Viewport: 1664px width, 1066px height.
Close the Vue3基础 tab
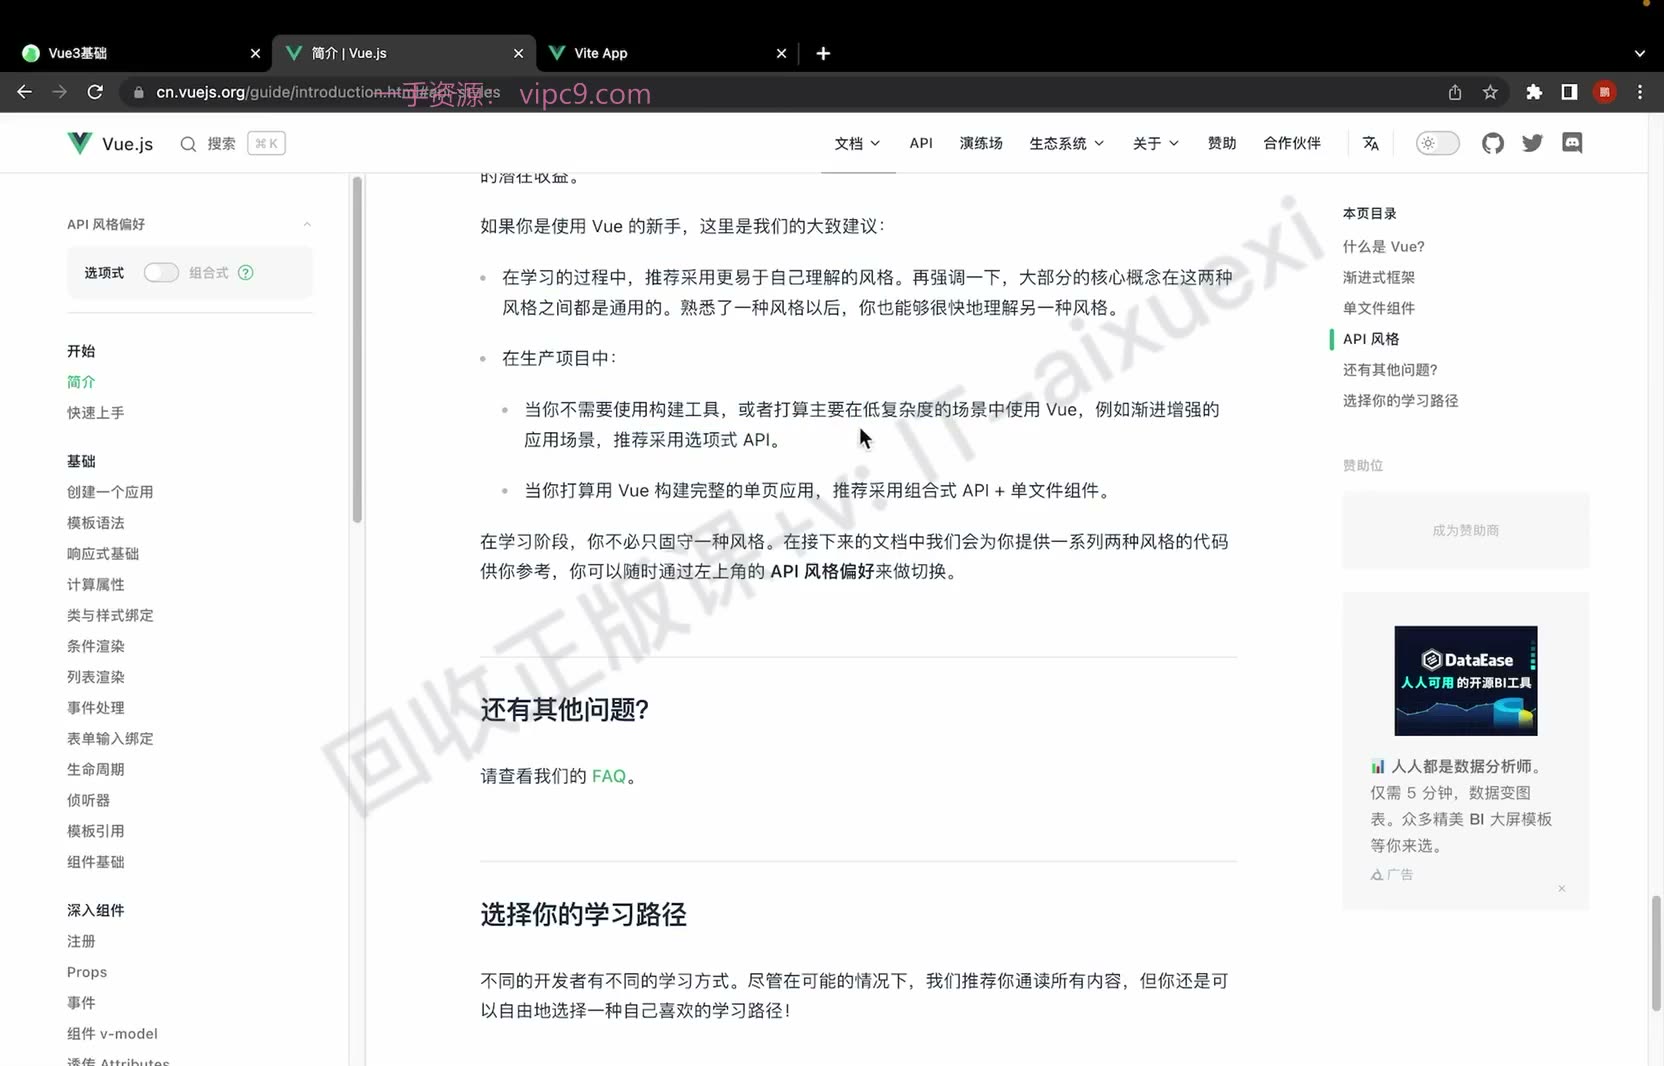coord(255,53)
